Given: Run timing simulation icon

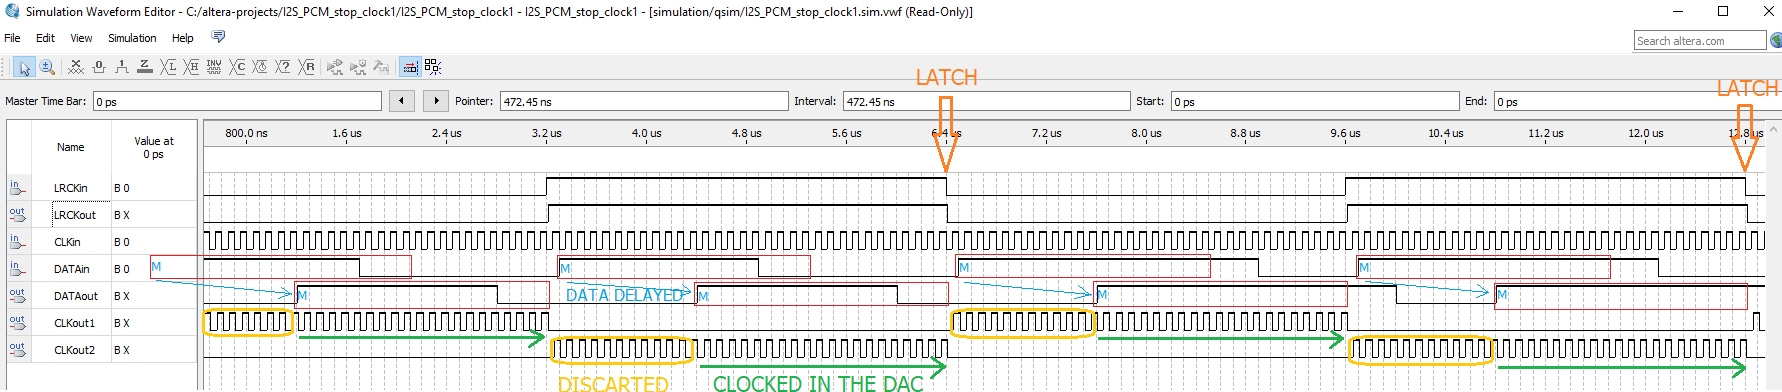Looking at the screenshot, I should point(358,67).
